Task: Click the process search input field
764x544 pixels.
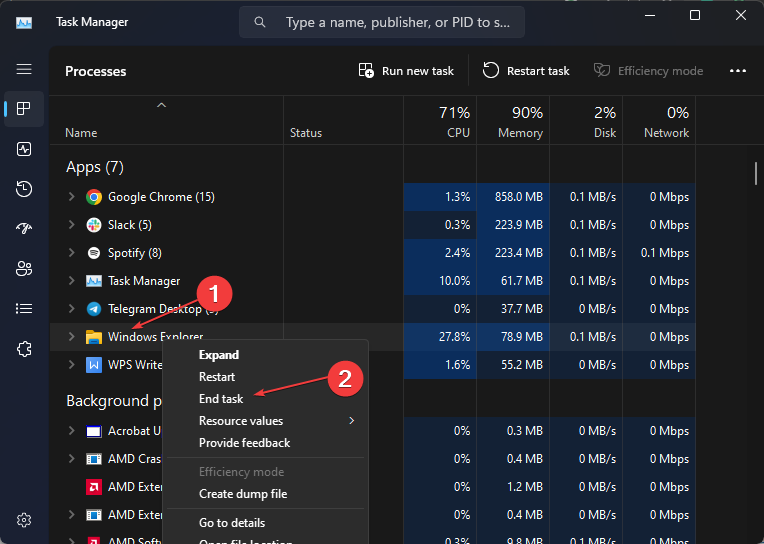Action: (382, 22)
